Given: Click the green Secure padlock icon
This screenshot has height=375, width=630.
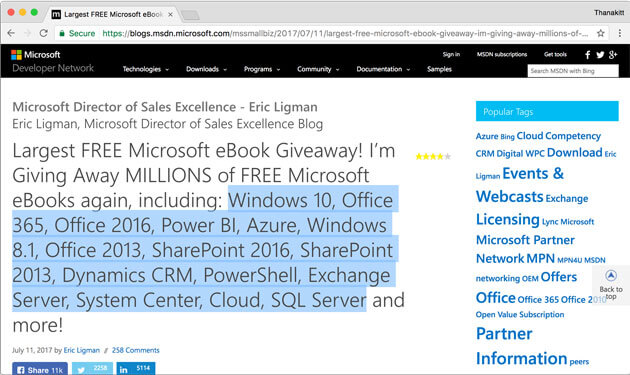Looking at the screenshot, I should 61,33.
